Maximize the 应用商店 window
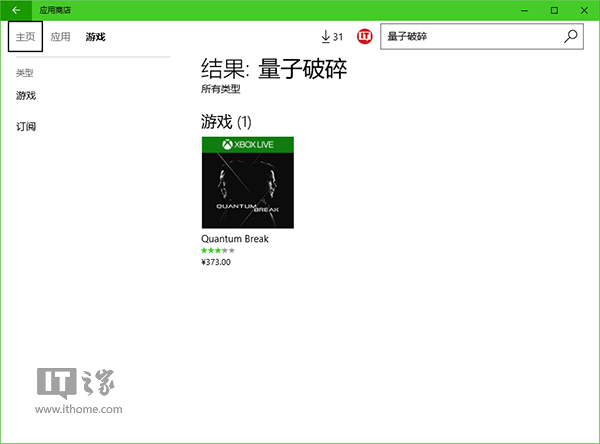Screen dimensions: 600x444 (554, 9)
